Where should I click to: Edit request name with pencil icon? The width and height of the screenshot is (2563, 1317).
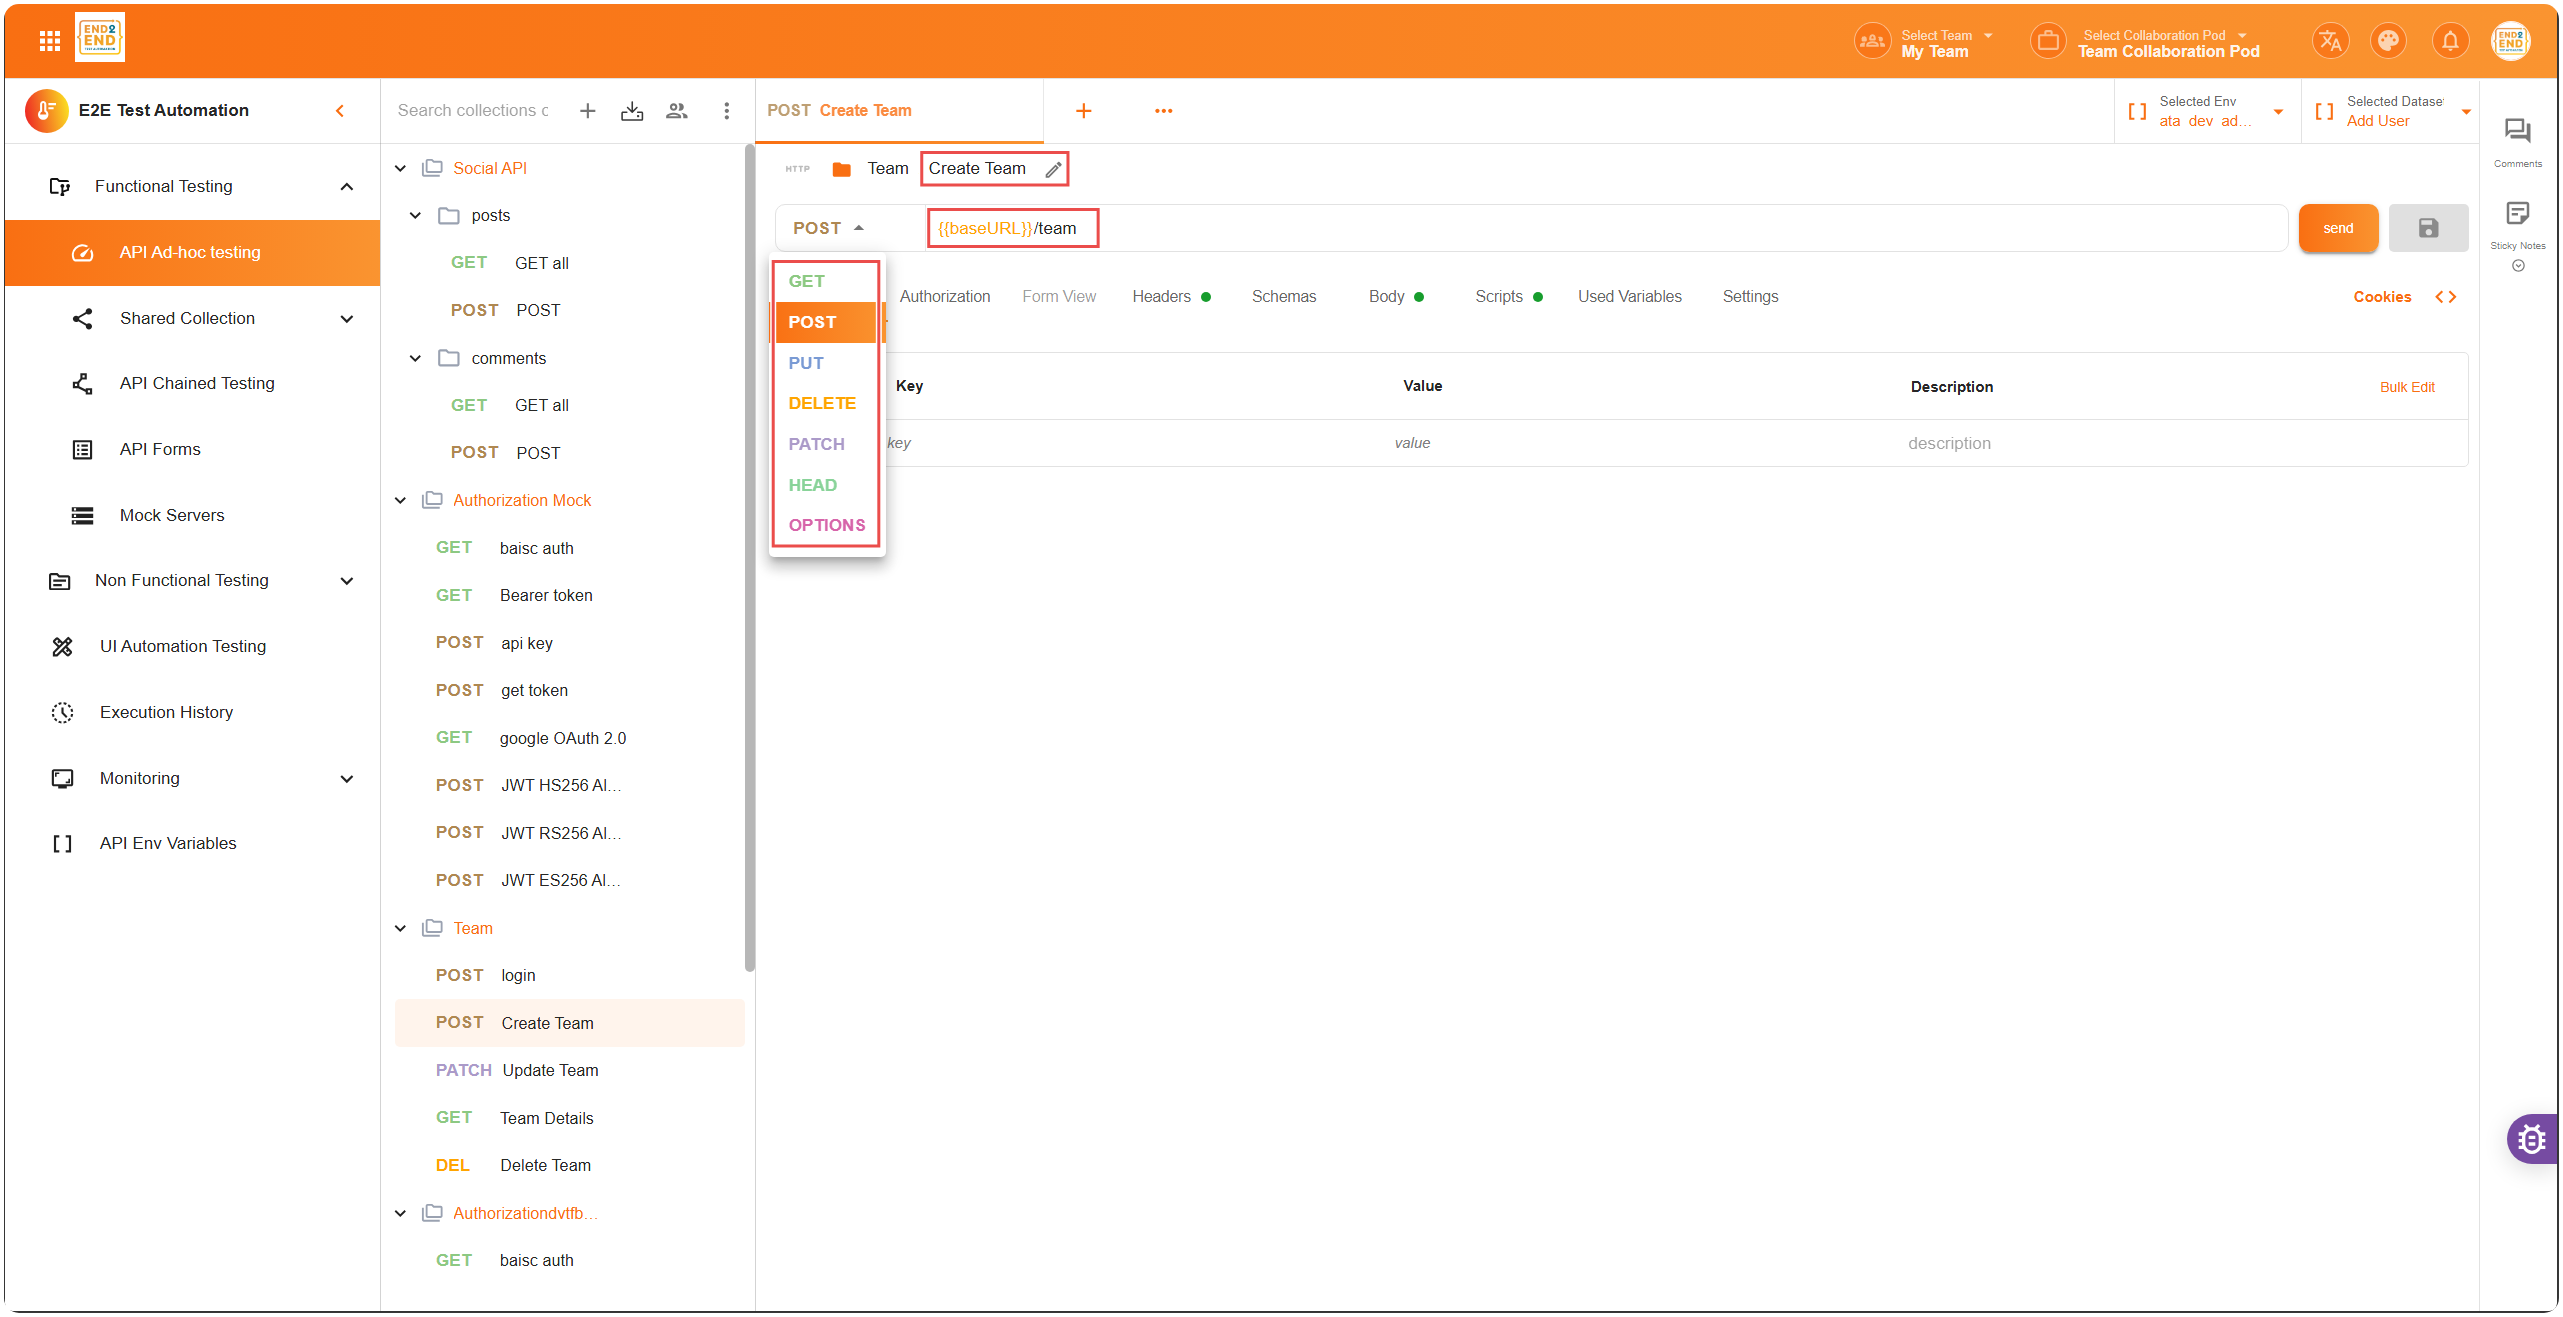point(1053,169)
